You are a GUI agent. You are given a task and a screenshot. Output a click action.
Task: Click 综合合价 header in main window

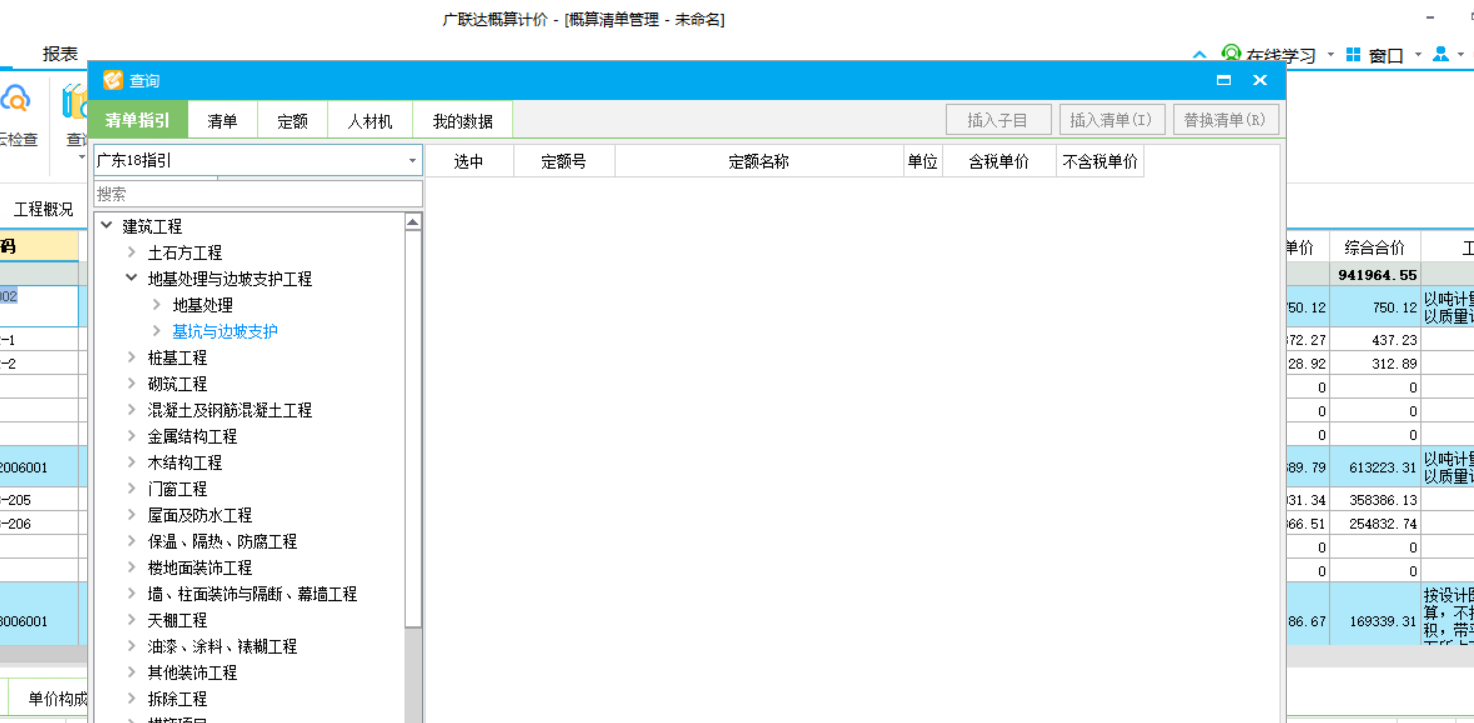pyautogui.click(x=1375, y=247)
